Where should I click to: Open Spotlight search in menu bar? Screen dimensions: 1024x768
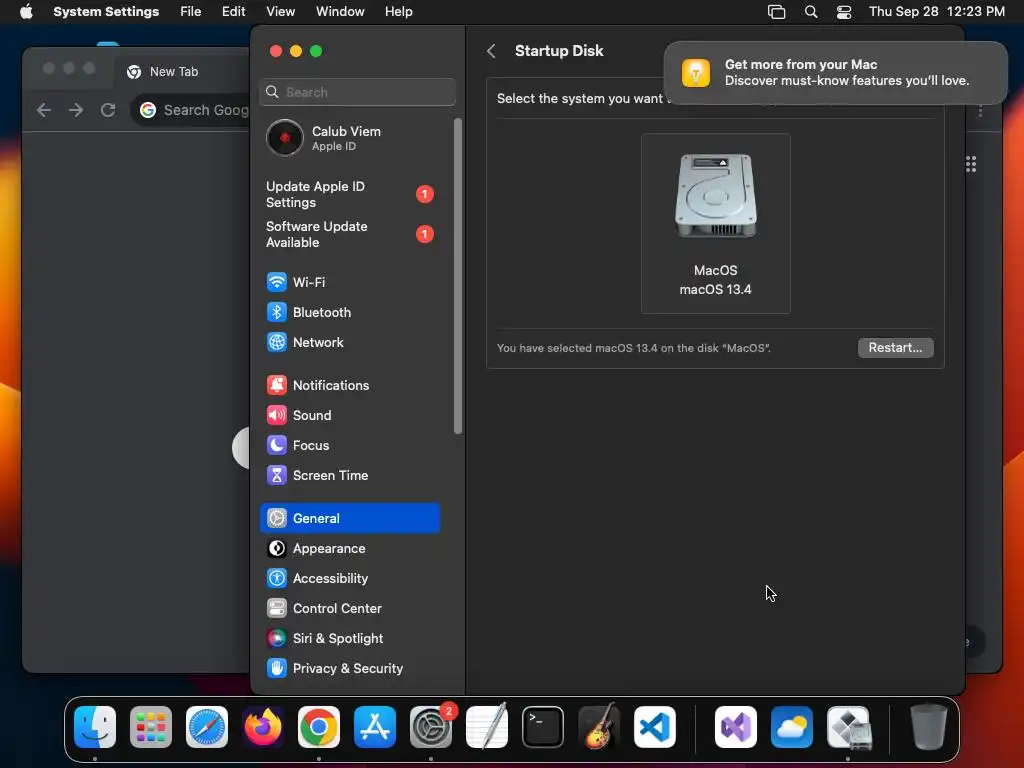point(810,12)
